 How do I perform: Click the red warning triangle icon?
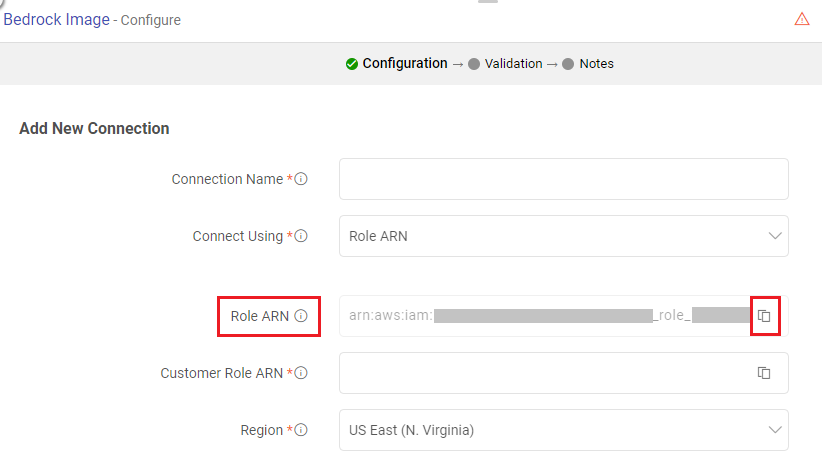[x=802, y=19]
